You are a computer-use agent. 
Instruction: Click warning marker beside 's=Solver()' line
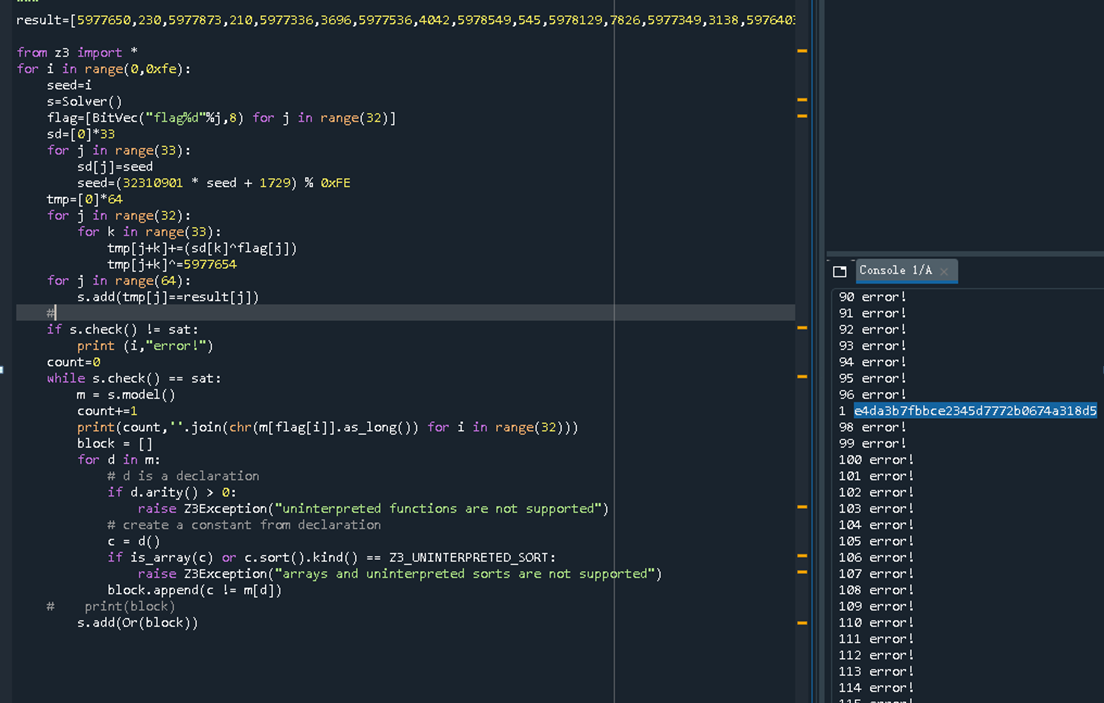[x=802, y=99]
